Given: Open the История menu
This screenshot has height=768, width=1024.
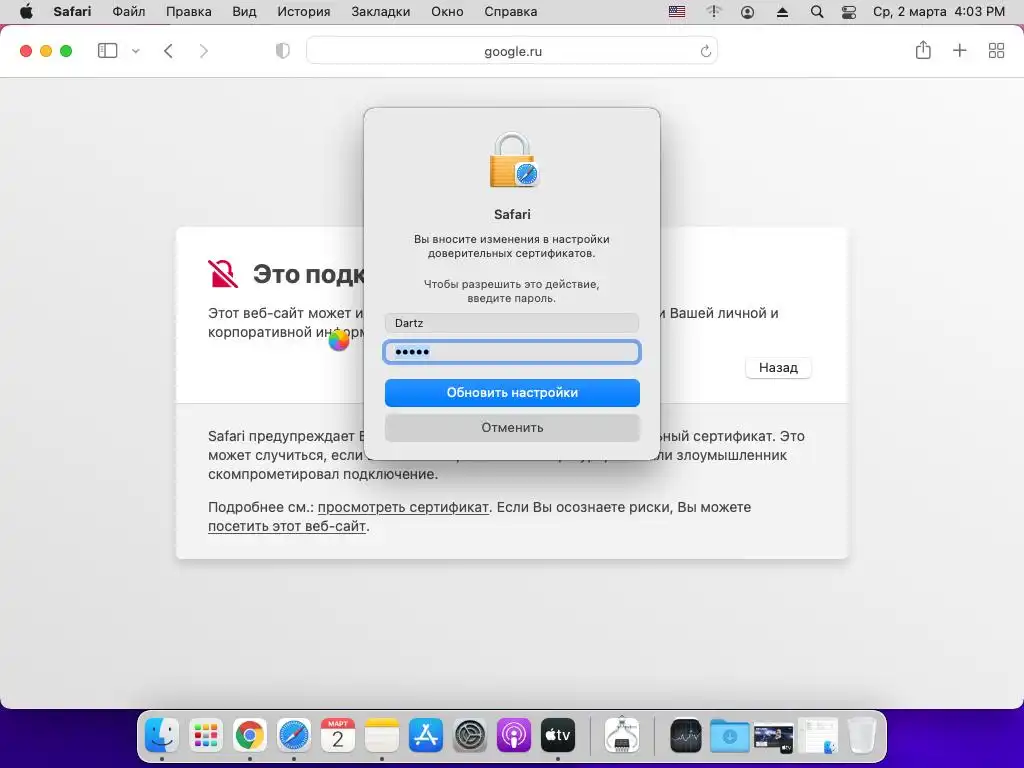Looking at the screenshot, I should point(304,12).
